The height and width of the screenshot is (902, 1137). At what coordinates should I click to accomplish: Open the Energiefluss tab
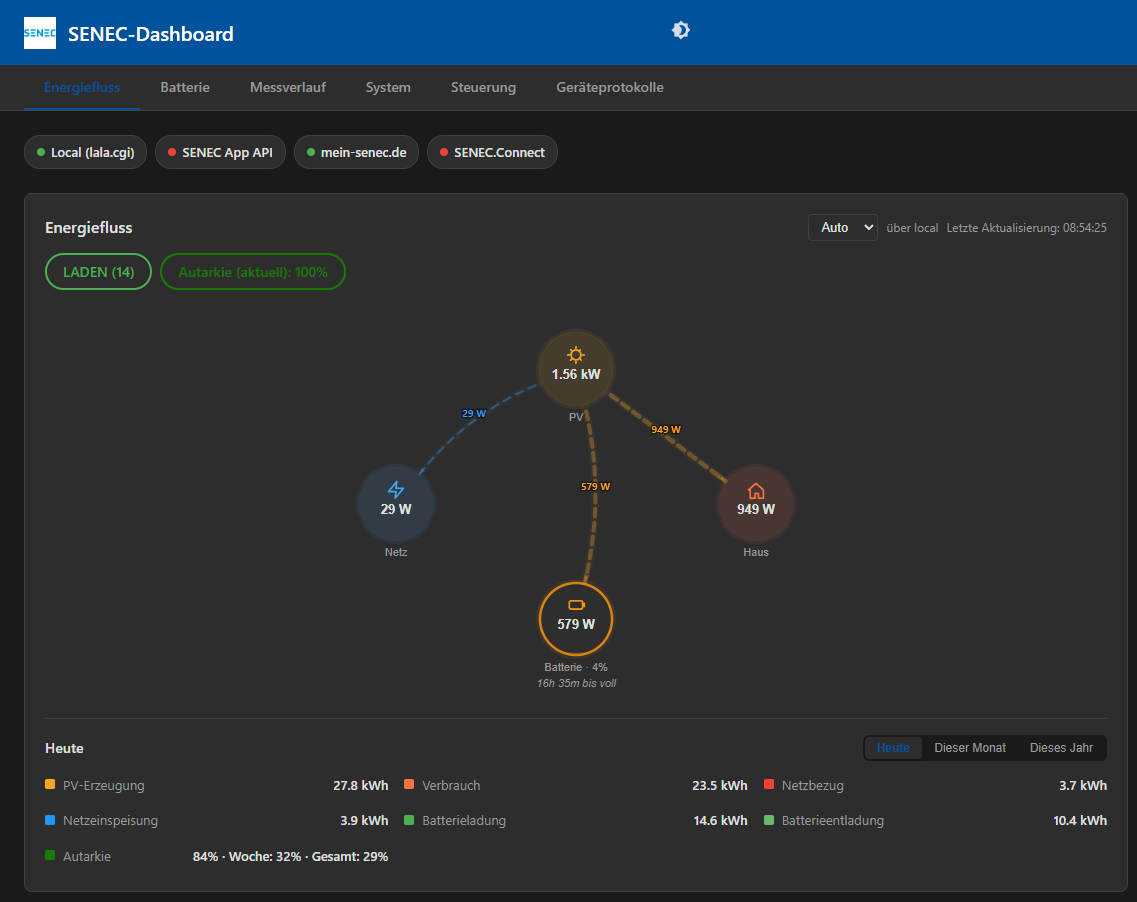pos(82,87)
